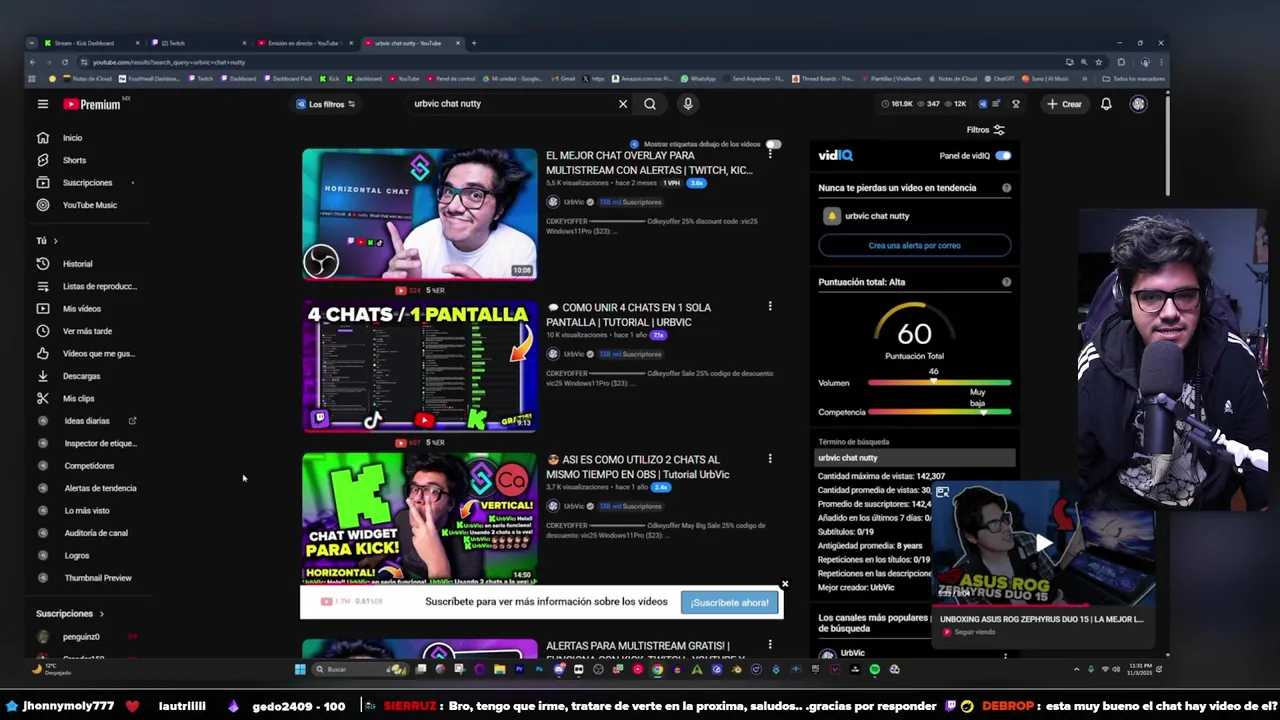Click the help icon beside Puntuación total
This screenshot has width=1280, height=720.
coord(1006,282)
